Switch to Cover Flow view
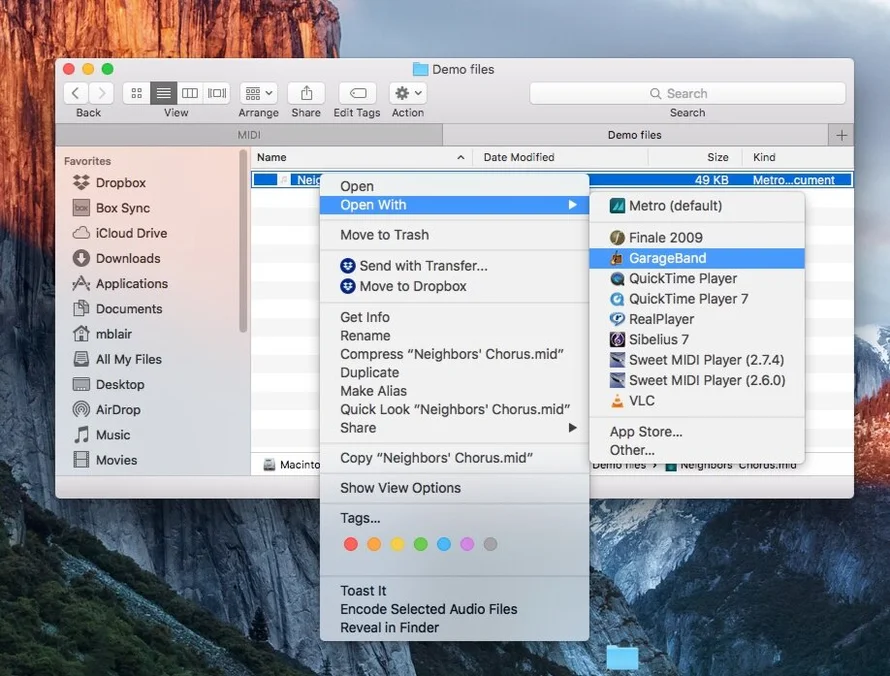Screen dimensions: 890x676 pos(217,93)
